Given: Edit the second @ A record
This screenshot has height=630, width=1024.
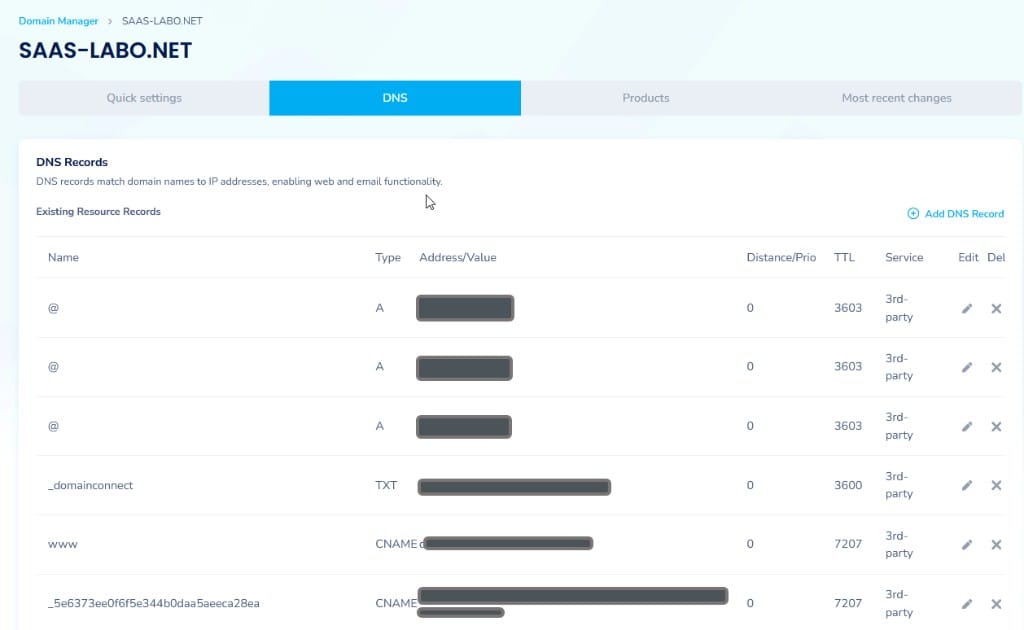Looking at the screenshot, I should point(967,367).
